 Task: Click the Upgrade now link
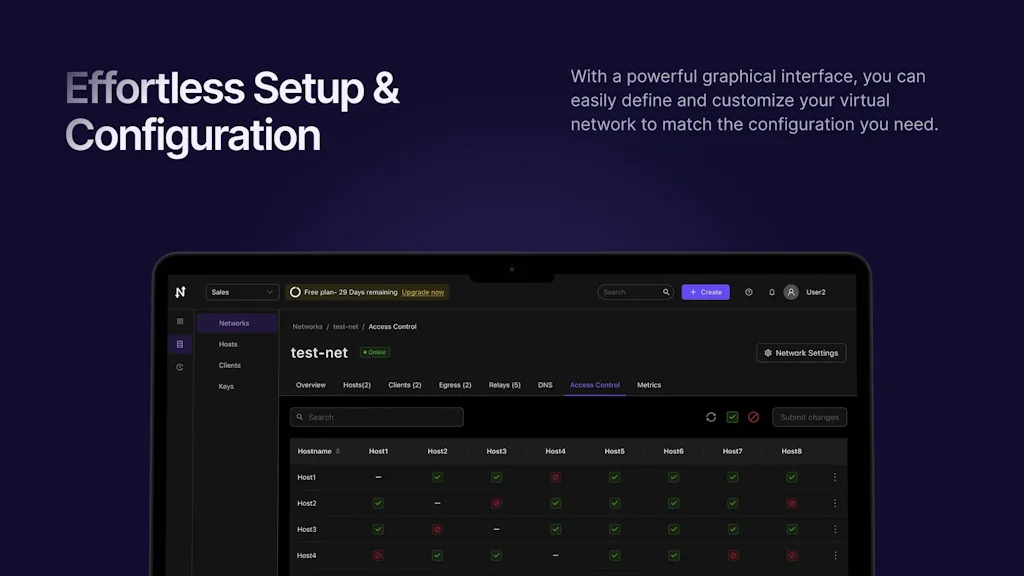[423, 292]
